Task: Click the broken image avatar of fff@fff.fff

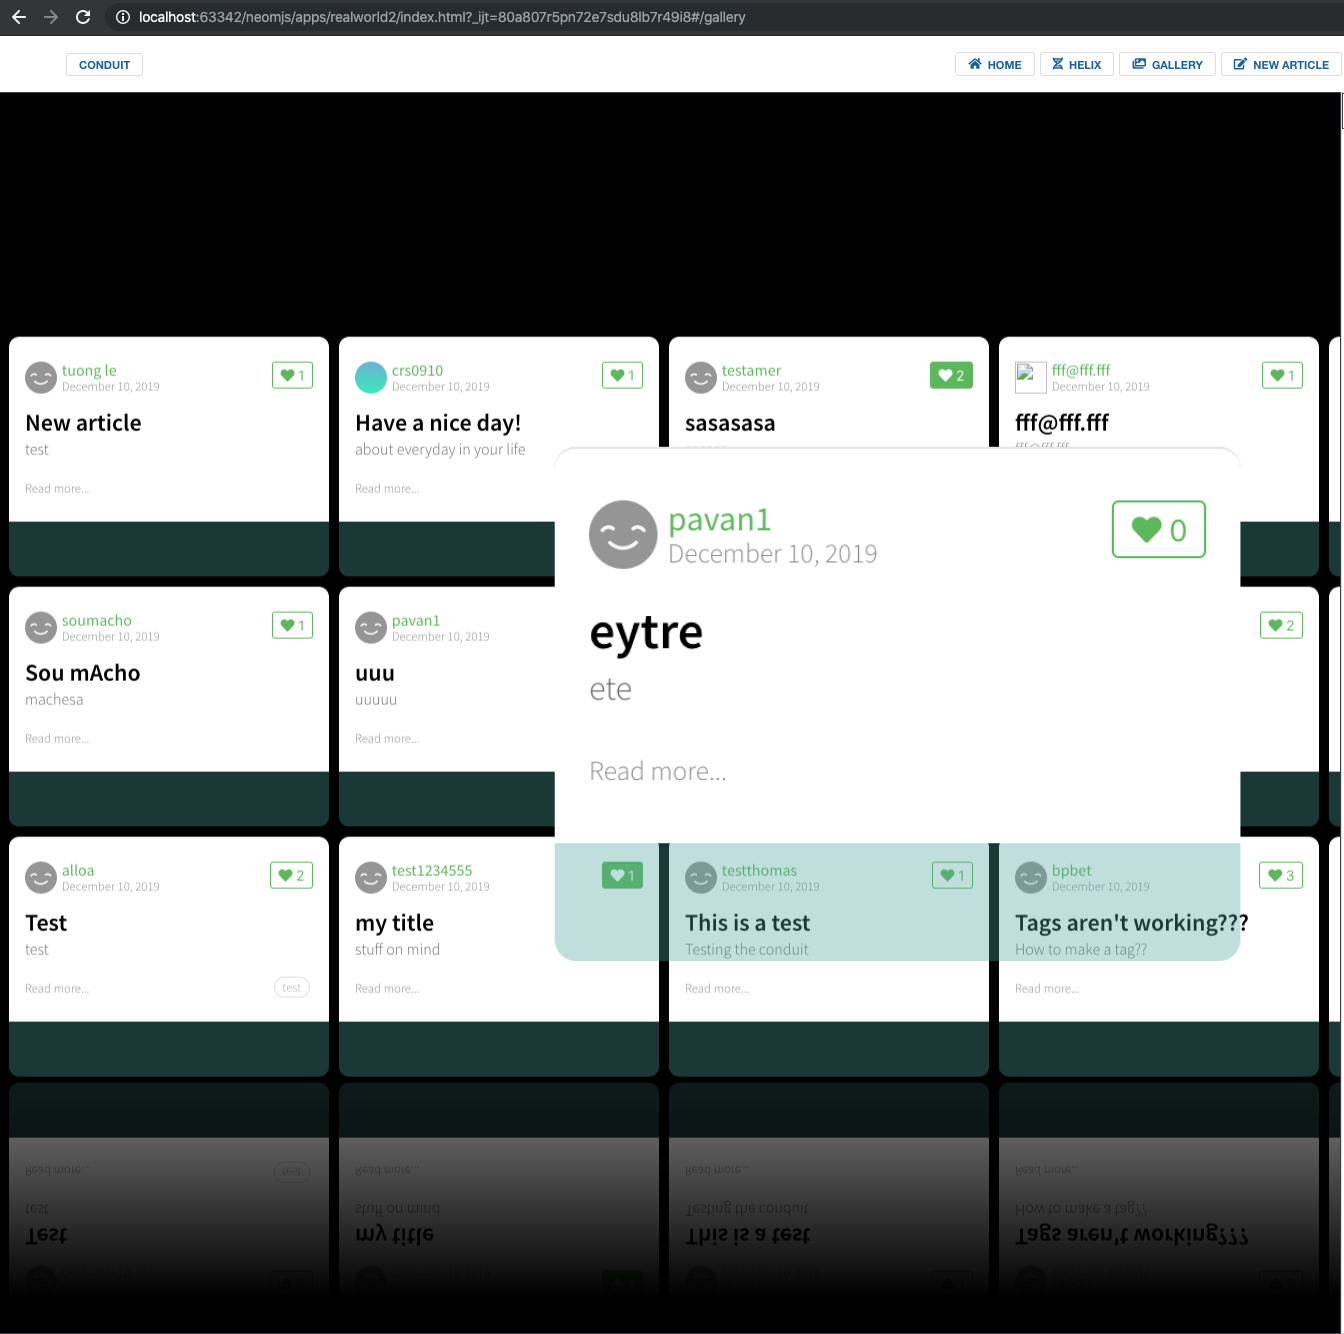Action: click(x=1031, y=377)
